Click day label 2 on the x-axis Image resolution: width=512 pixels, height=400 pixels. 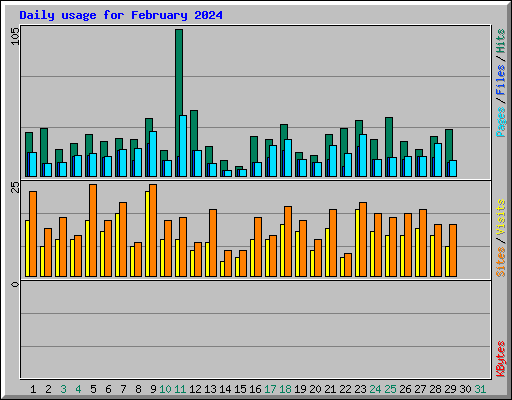point(48,389)
